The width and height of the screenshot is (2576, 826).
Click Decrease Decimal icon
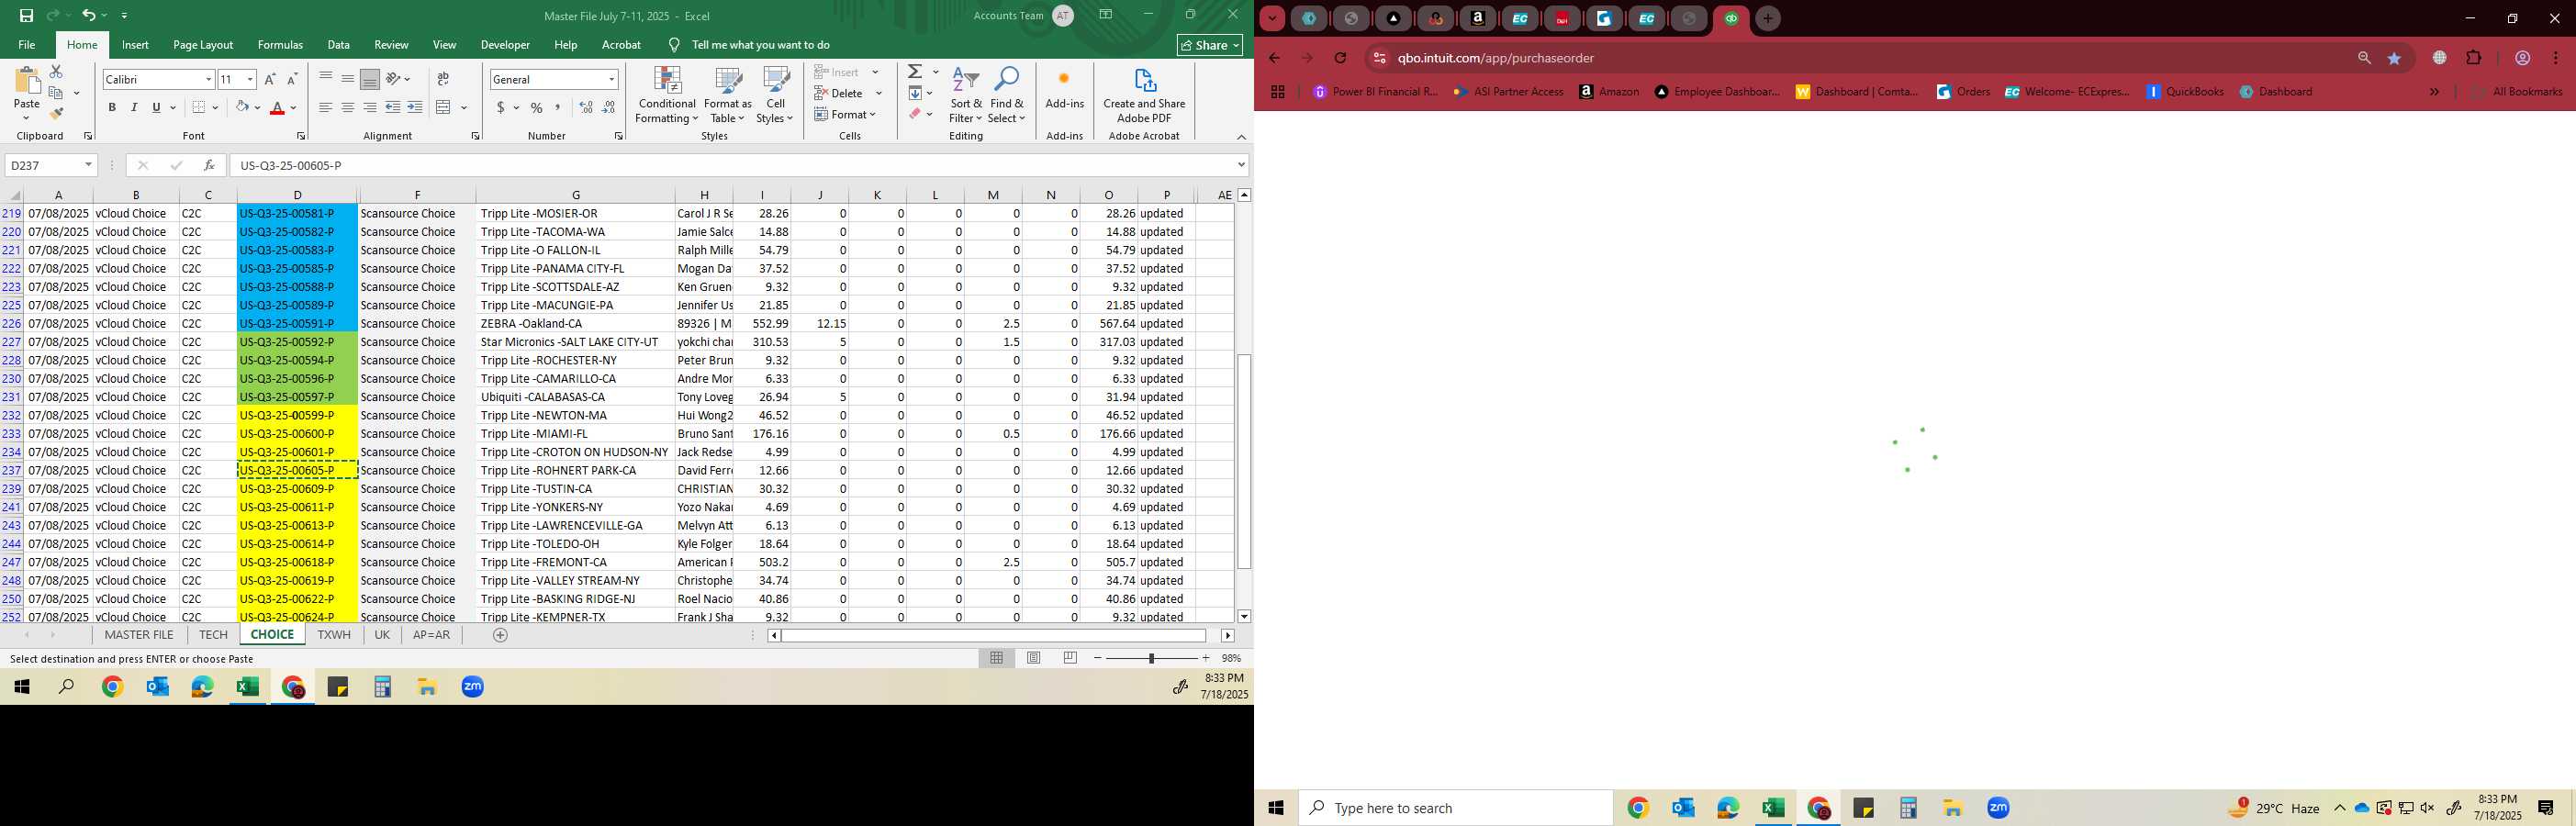click(609, 108)
